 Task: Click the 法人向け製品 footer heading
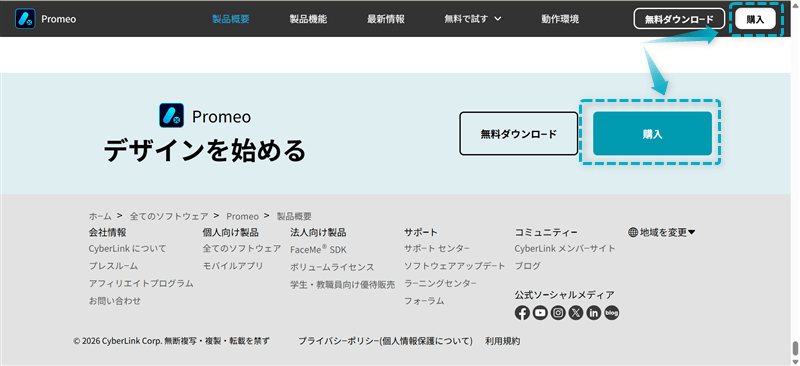(318, 232)
